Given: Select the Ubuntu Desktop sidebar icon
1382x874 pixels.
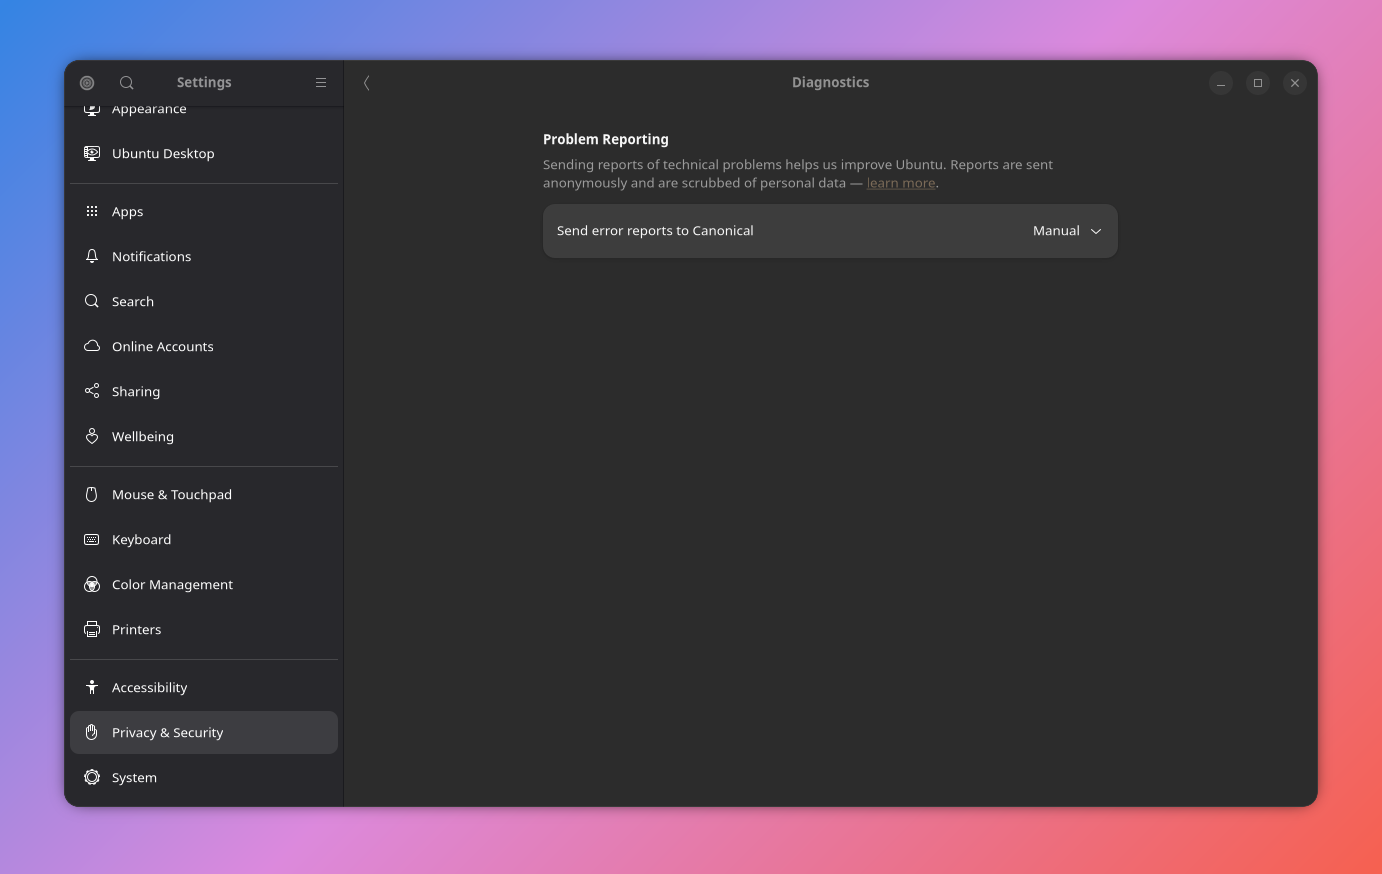Looking at the screenshot, I should (x=92, y=153).
